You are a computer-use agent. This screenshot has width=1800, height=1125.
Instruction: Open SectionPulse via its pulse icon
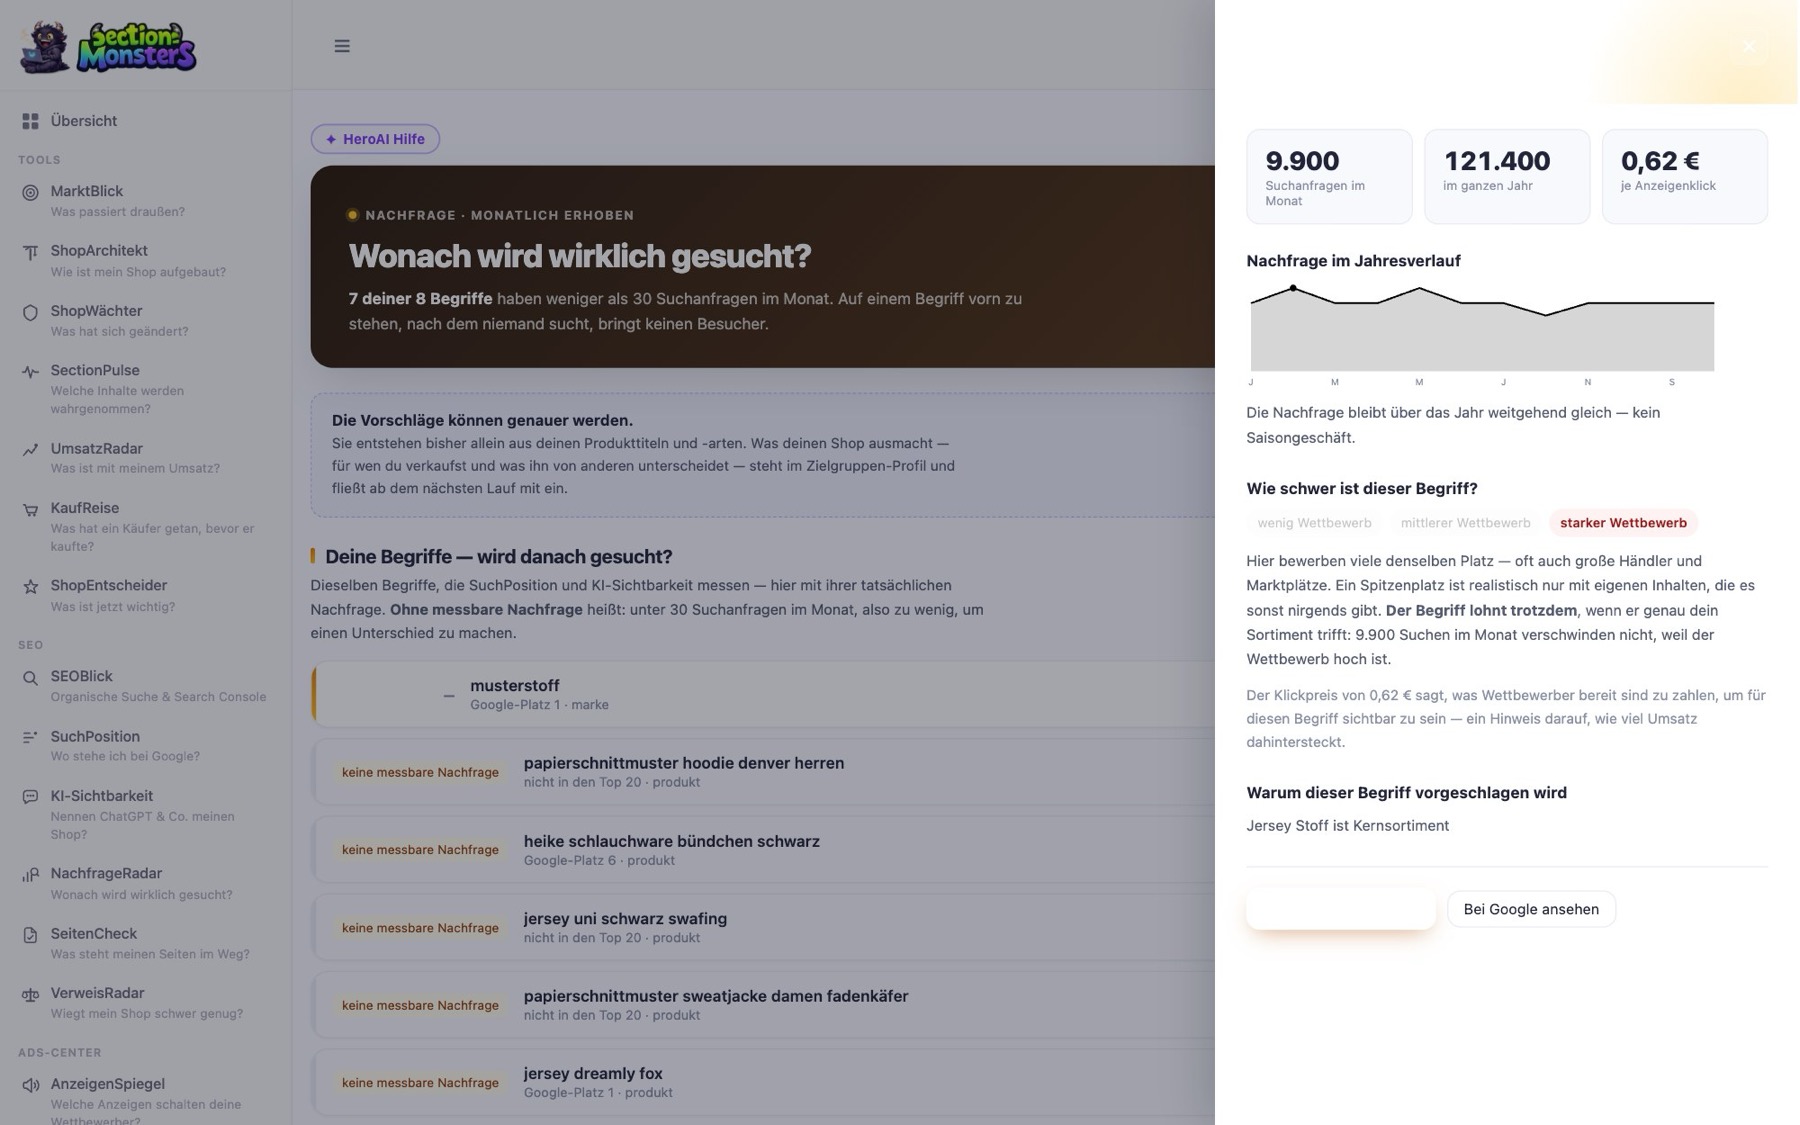point(30,371)
